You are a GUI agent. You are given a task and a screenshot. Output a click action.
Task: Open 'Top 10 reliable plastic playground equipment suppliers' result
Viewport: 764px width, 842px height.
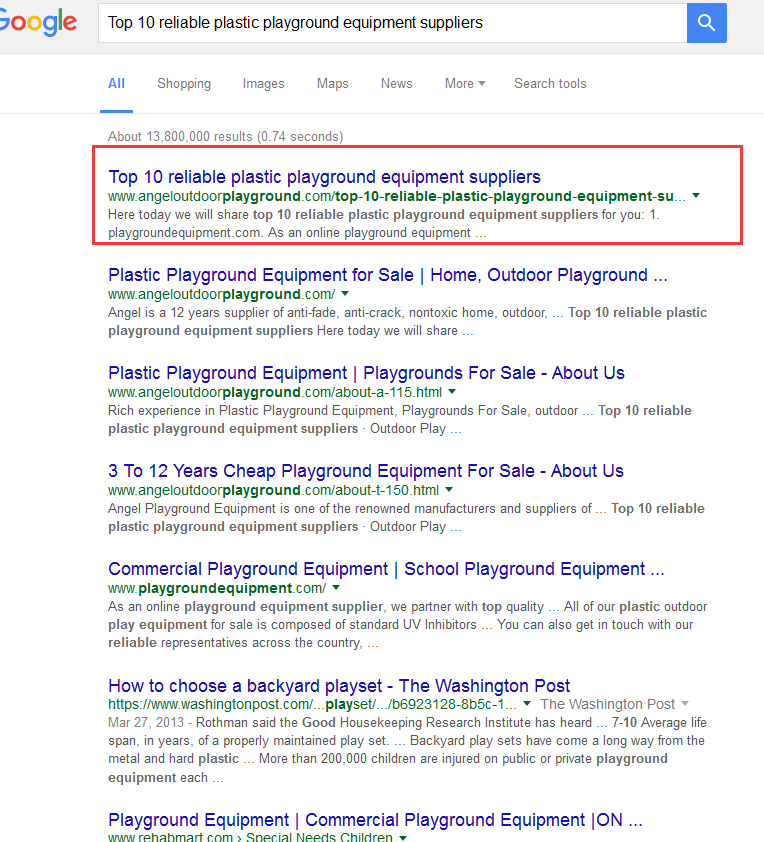point(324,177)
